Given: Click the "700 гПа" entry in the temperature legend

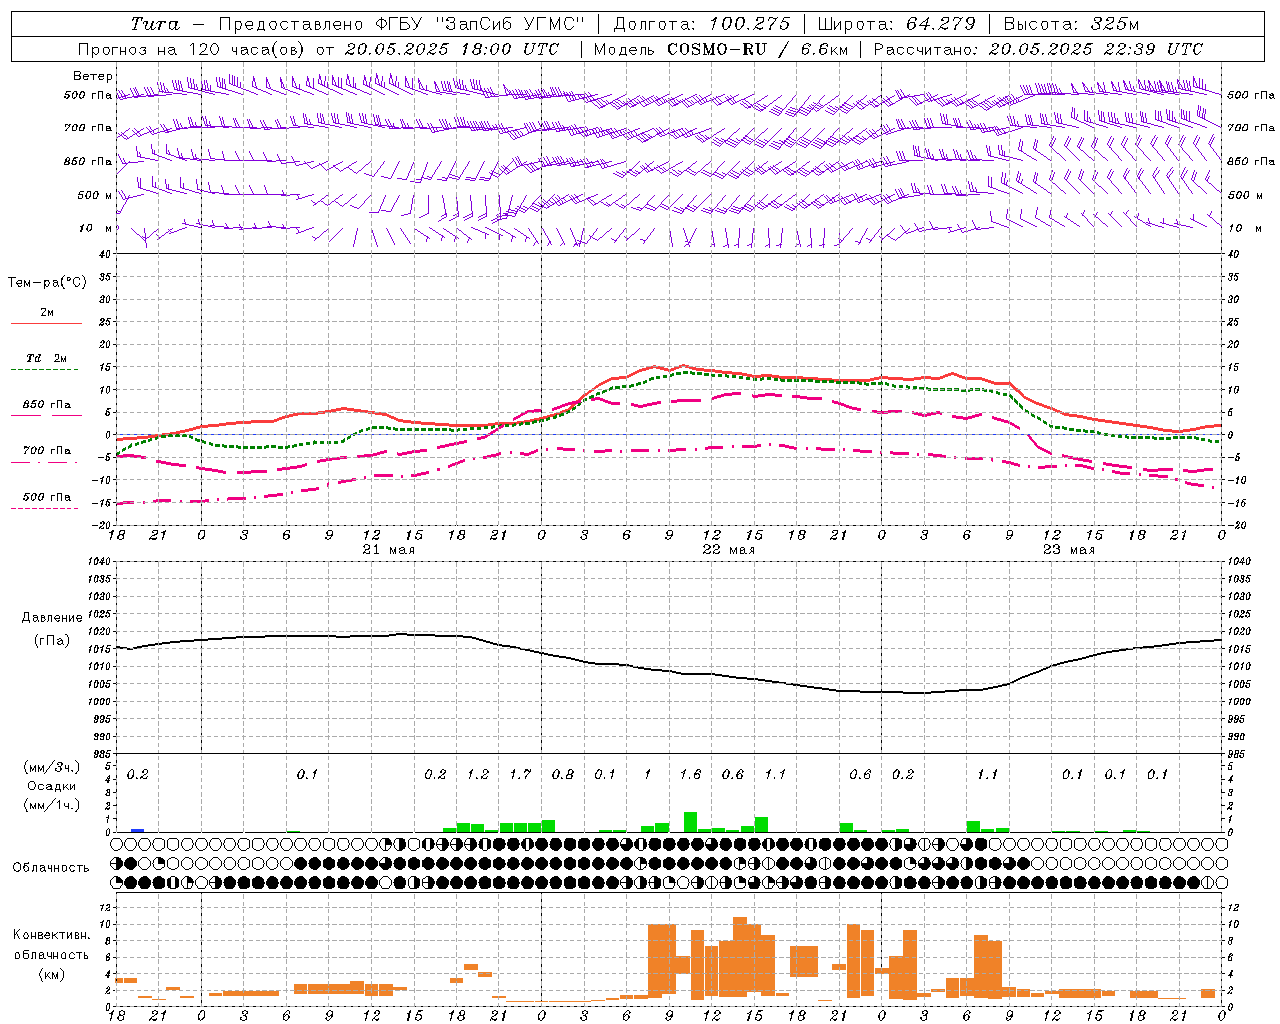Looking at the screenshot, I should [46, 450].
